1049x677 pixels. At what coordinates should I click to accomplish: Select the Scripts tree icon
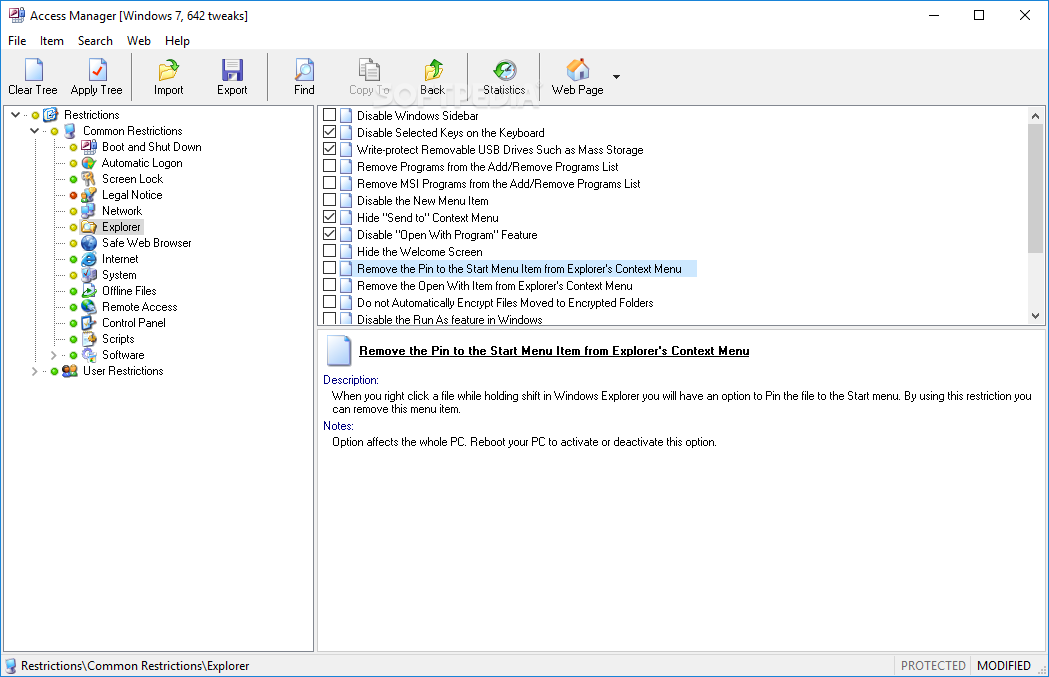point(89,339)
